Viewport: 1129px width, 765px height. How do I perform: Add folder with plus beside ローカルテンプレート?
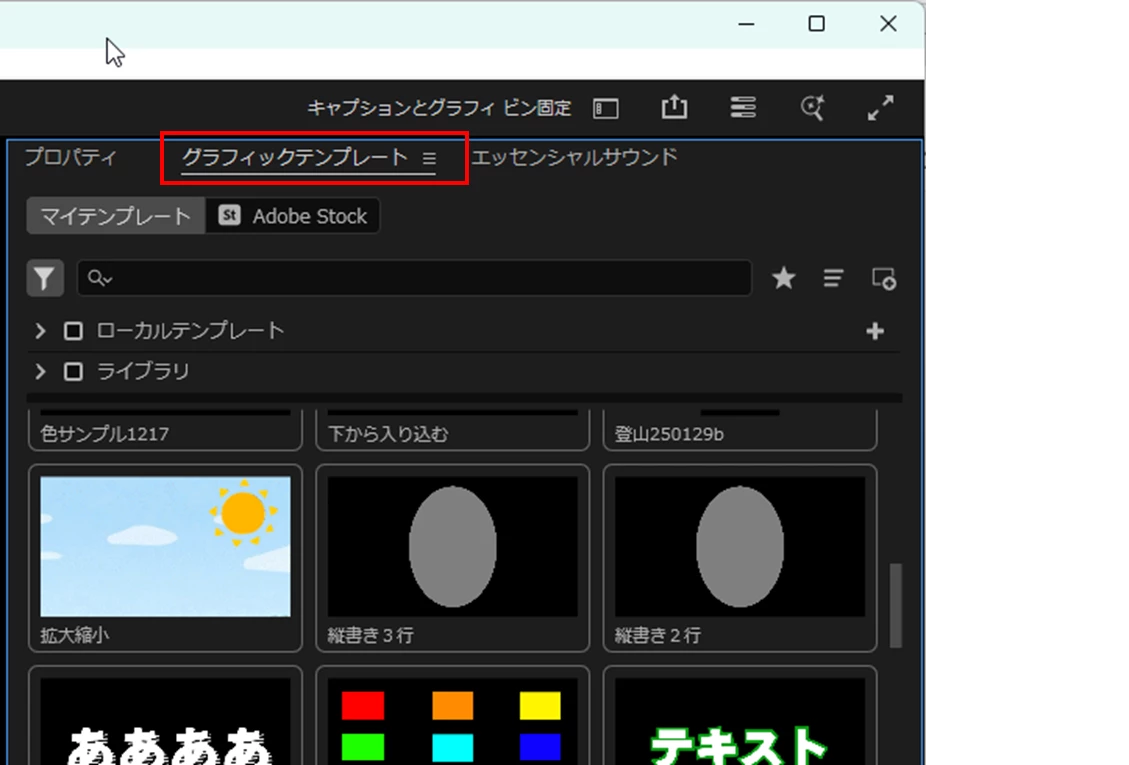(875, 331)
